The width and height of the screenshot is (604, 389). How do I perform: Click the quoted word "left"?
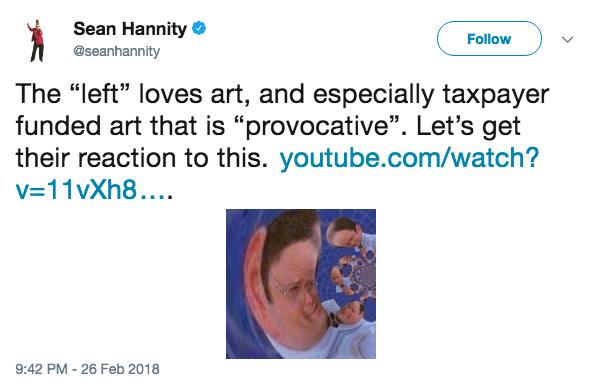[x=99, y=94]
